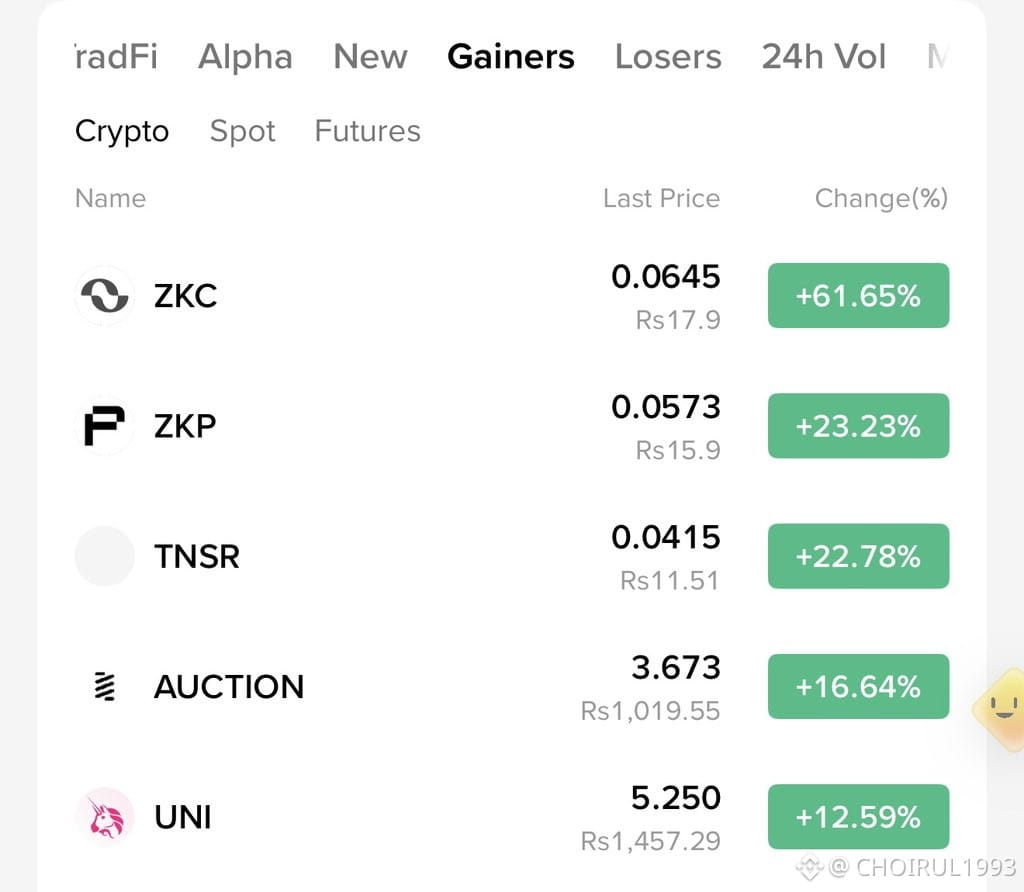Select the Gainers tab
This screenshot has width=1024, height=892.
click(x=511, y=56)
